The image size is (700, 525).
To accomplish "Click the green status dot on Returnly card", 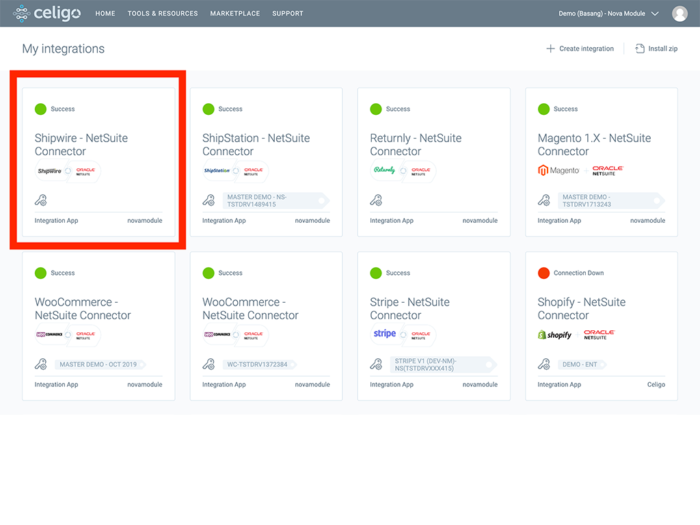I will pyautogui.click(x=376, y=109).
